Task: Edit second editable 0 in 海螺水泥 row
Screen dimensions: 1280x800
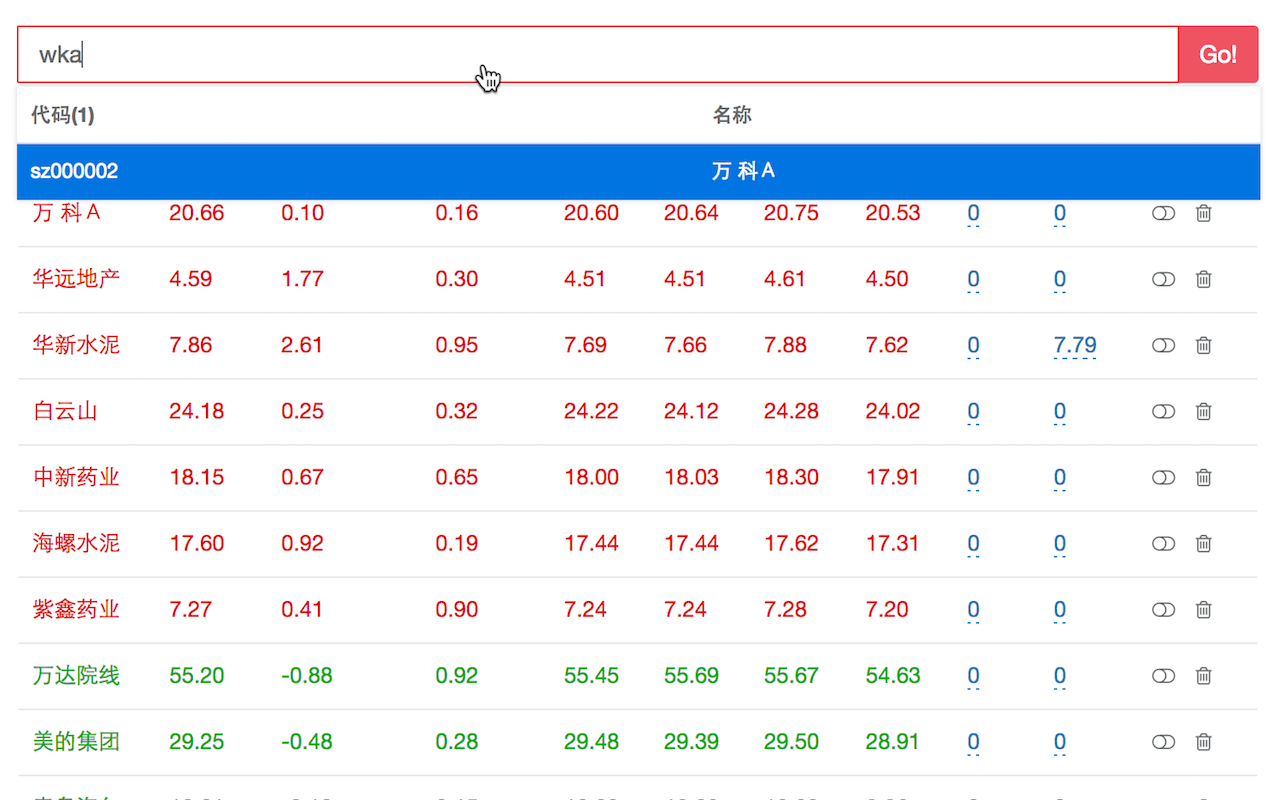Action: pyautogui.click(x=1060, y=544)
